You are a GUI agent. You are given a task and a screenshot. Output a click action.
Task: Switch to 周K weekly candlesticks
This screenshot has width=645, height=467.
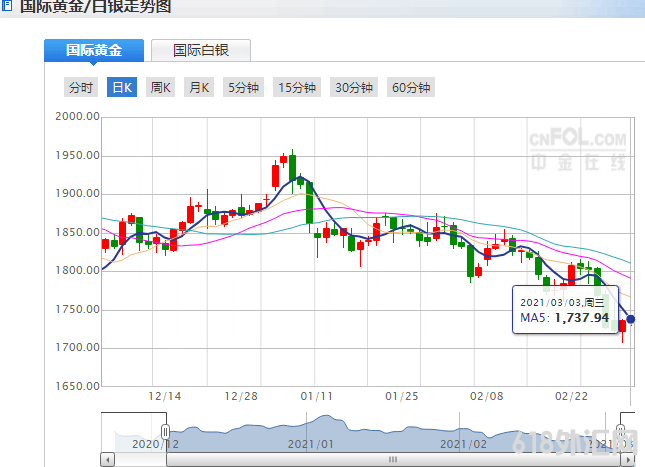click(161, 88)
